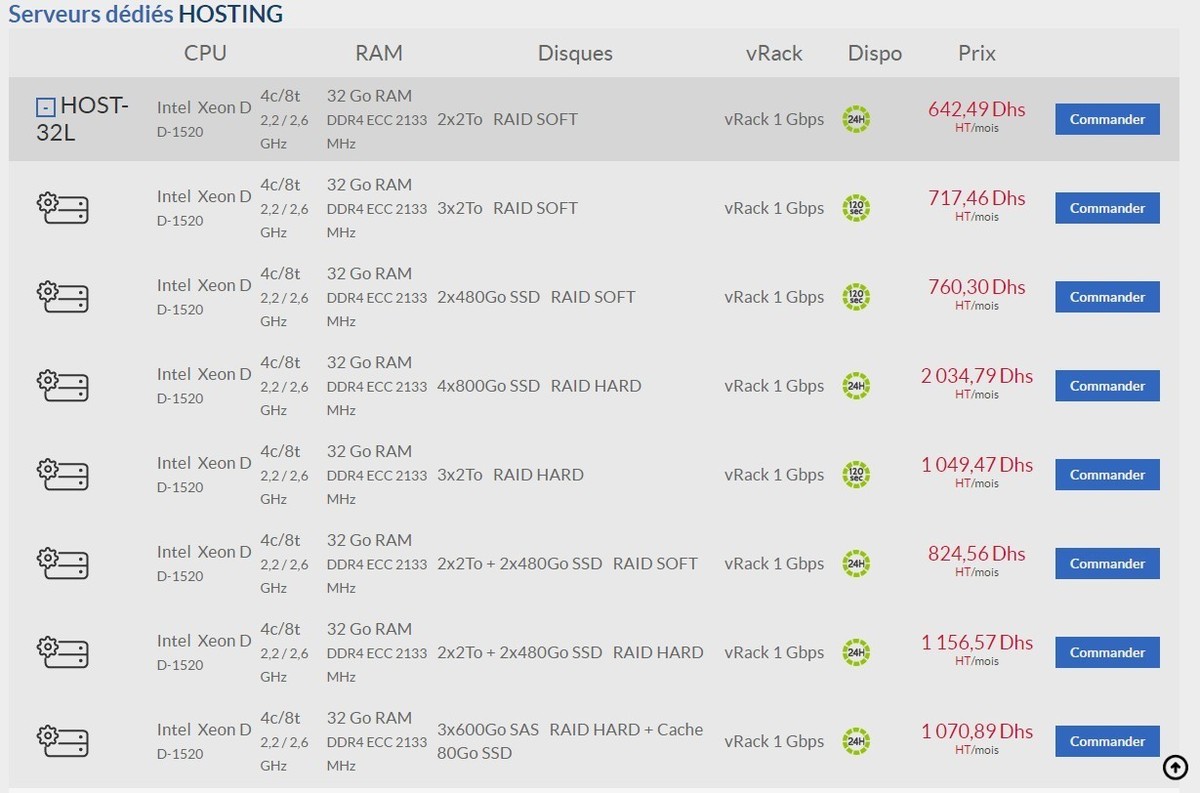Click the Prix column header

click(x=976, y=53)
